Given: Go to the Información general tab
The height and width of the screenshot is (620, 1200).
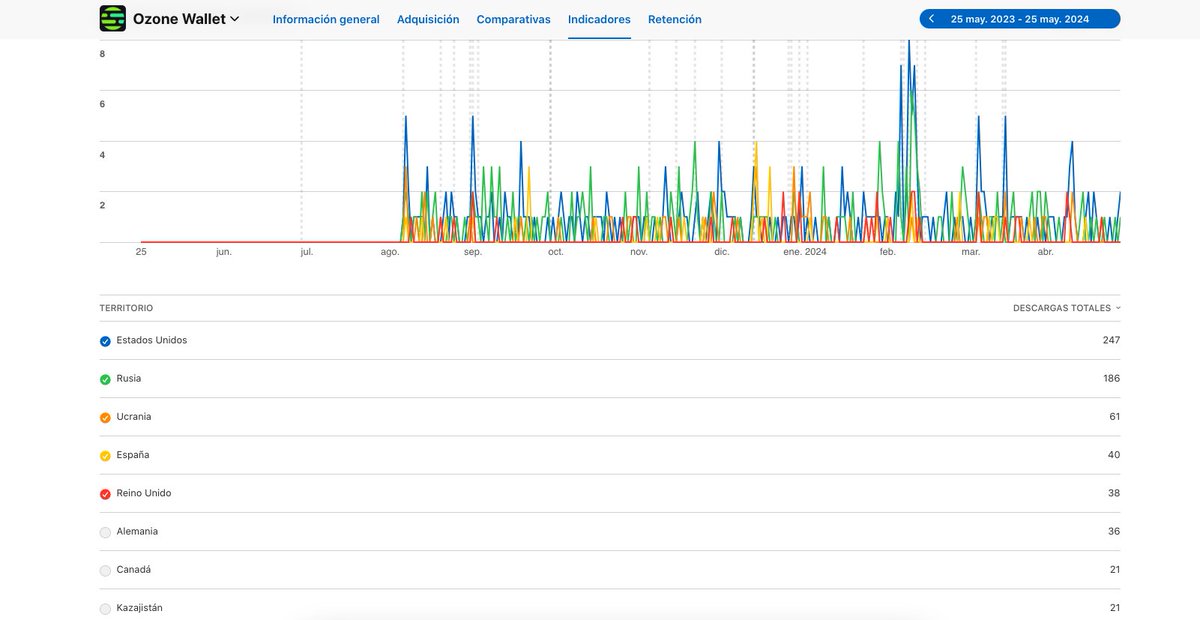Looking at the screenshot, I should click(x=326, y=19).
